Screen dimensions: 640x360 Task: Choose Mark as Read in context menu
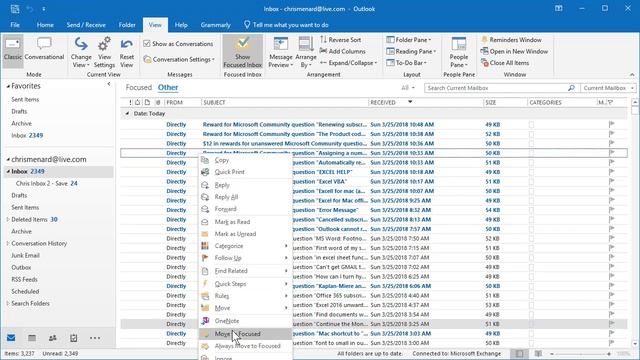pyautogui.click(x=245, y=222)
